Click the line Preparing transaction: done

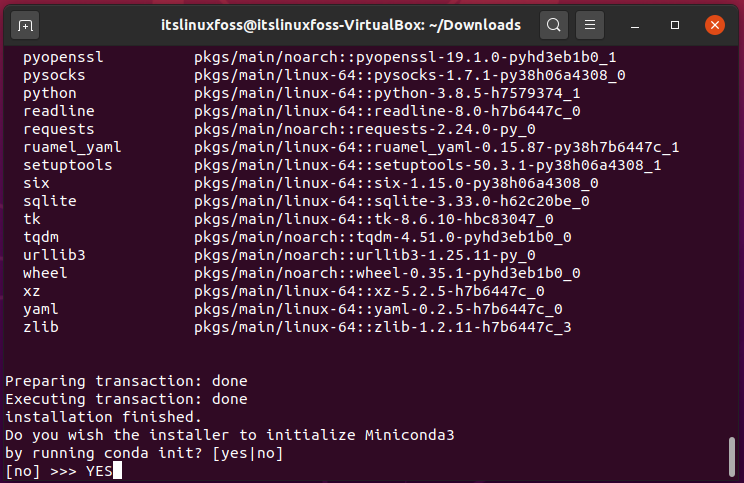(x=126, y=381)
